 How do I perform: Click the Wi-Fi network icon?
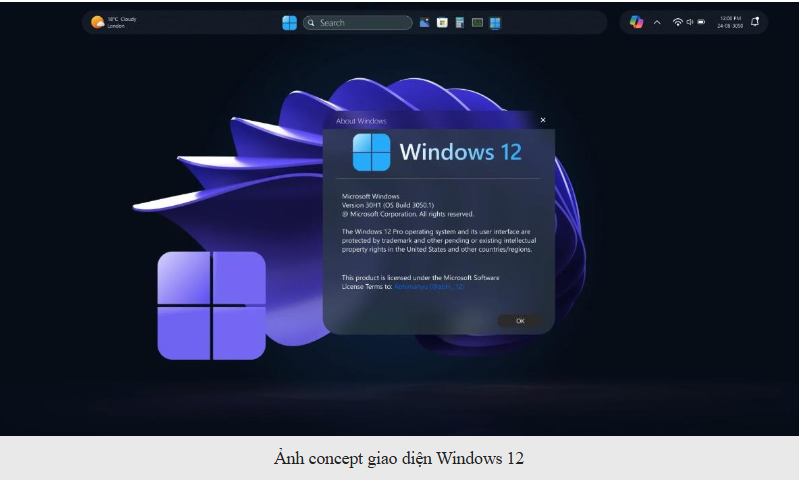[677, 22]
